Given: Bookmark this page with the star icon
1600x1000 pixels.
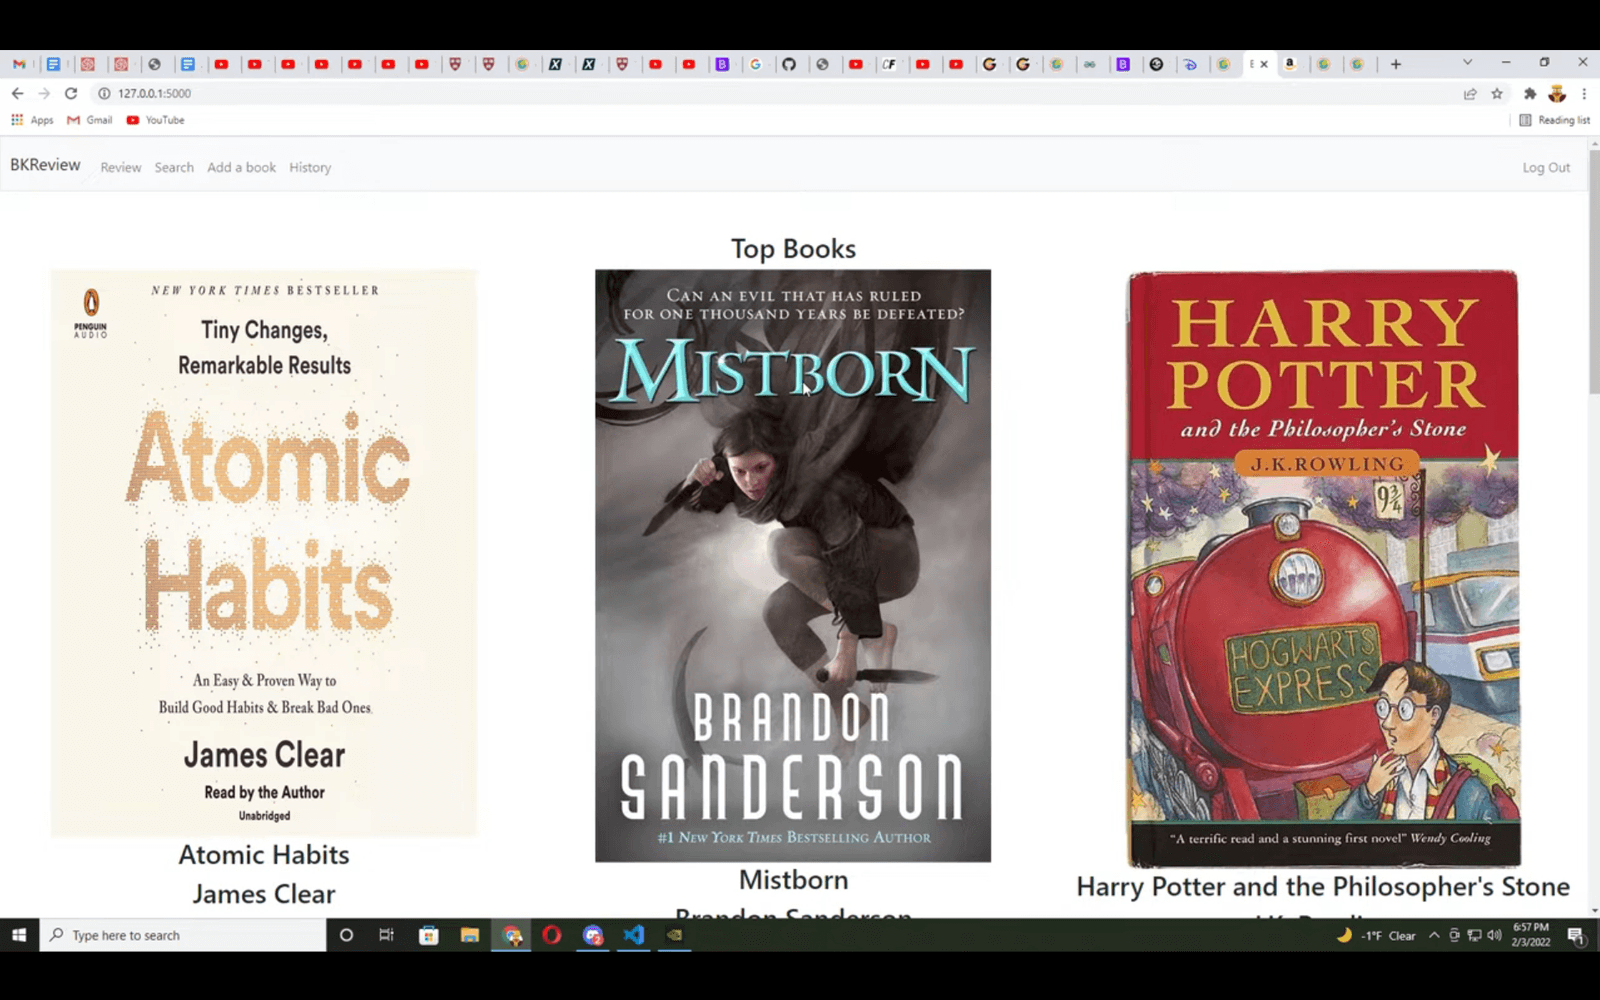Looking at the screenshot, I should click(1497, 94).
